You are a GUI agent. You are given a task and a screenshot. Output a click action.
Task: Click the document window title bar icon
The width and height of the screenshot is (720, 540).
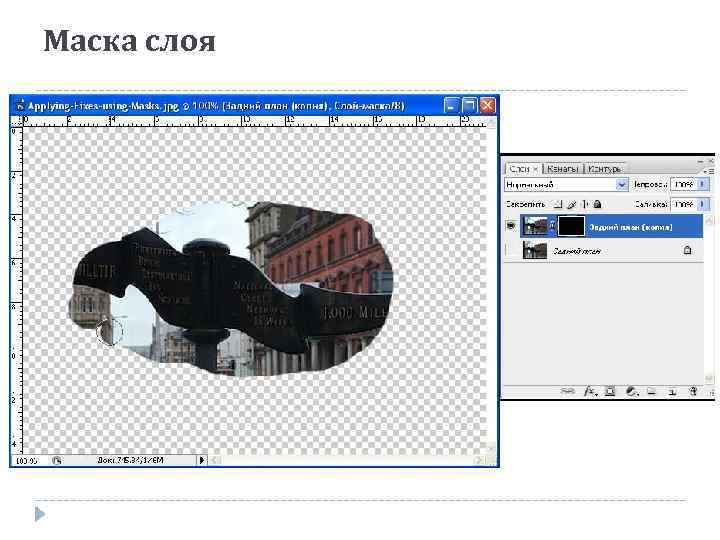click(19, 106)
